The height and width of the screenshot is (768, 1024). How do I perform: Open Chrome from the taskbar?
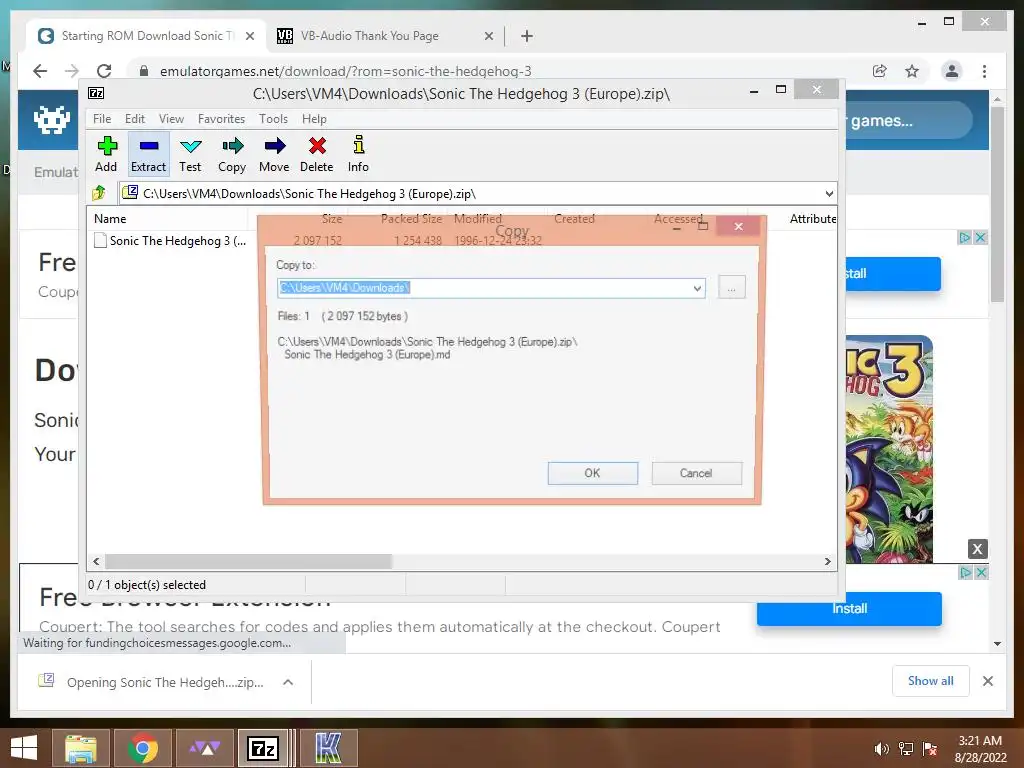(143, 748)
